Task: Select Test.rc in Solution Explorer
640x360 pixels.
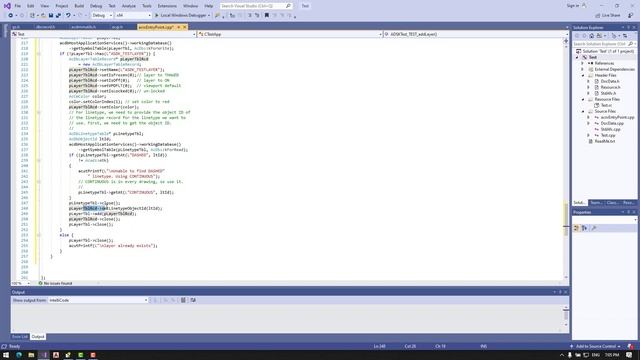Action: 606,105
